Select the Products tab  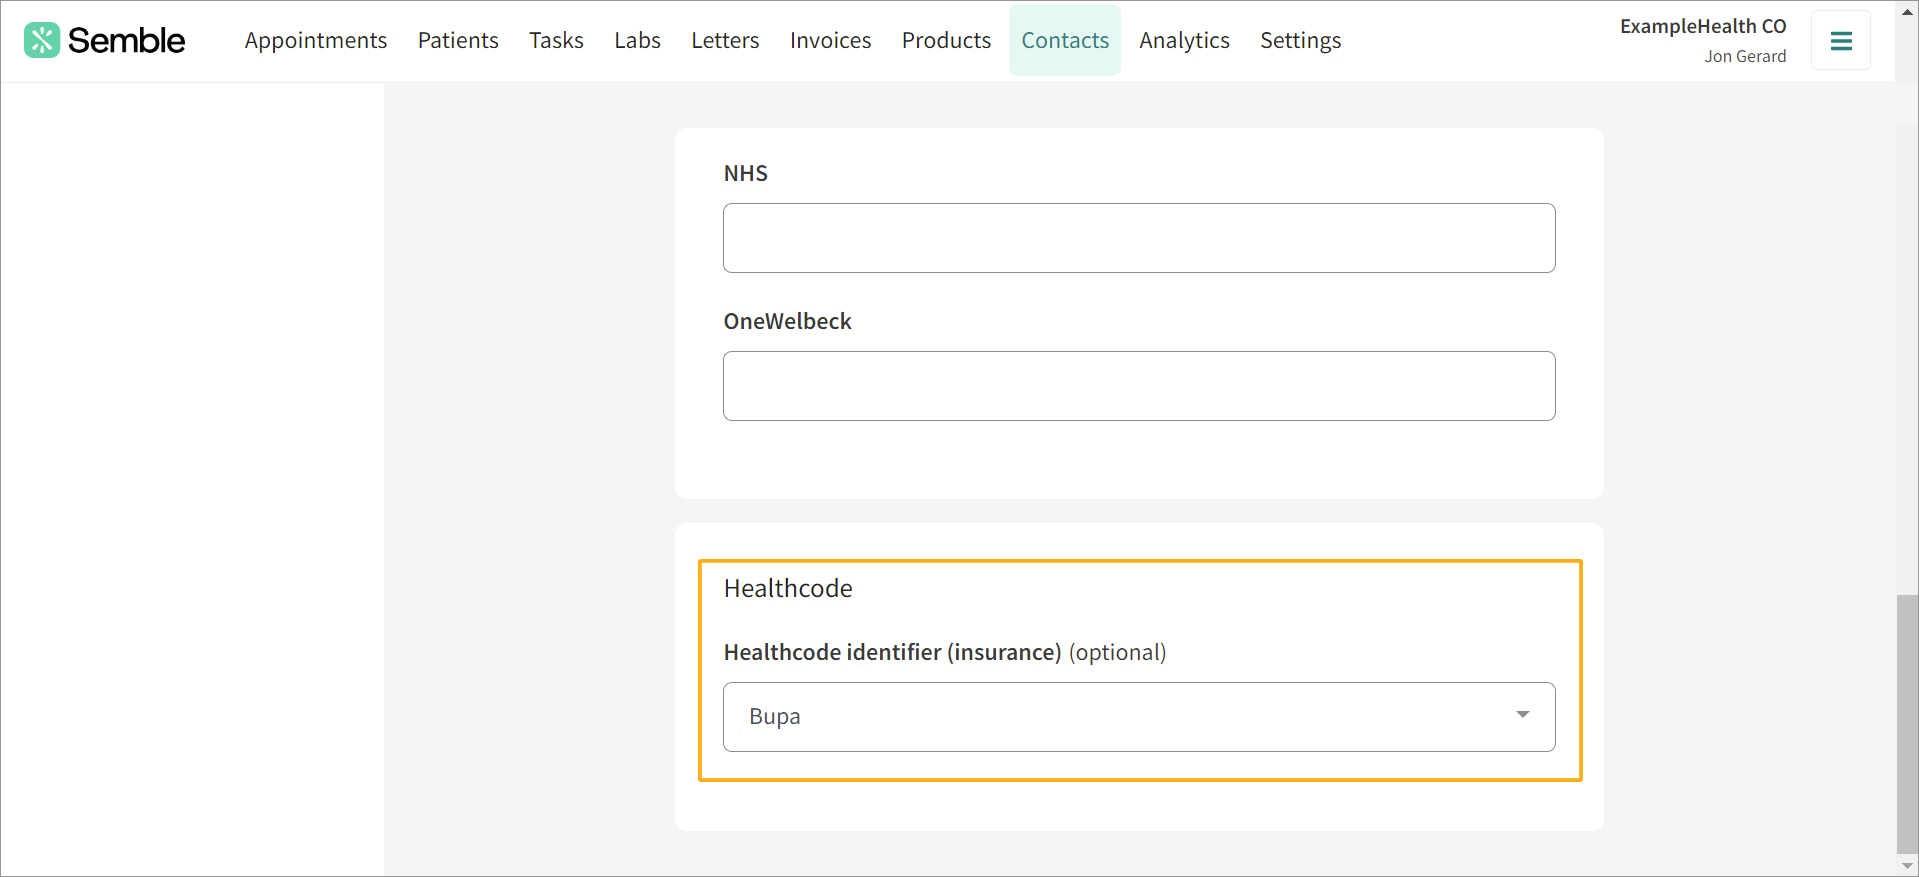point(946,41)
